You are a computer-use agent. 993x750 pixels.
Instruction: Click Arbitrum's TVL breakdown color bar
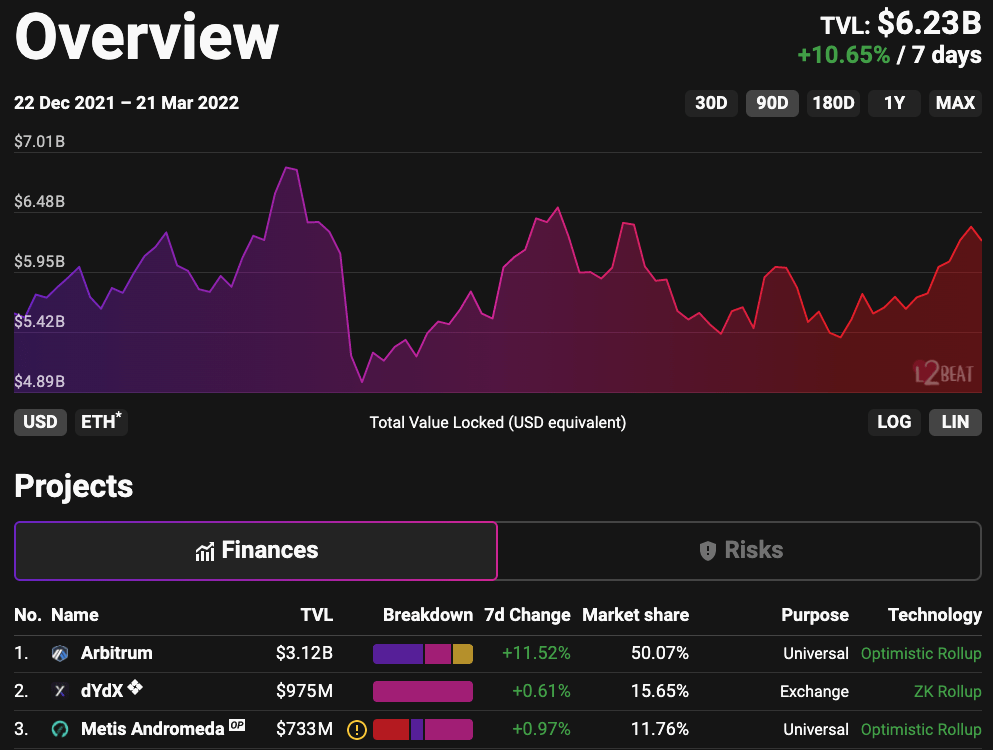pos(422,654)
